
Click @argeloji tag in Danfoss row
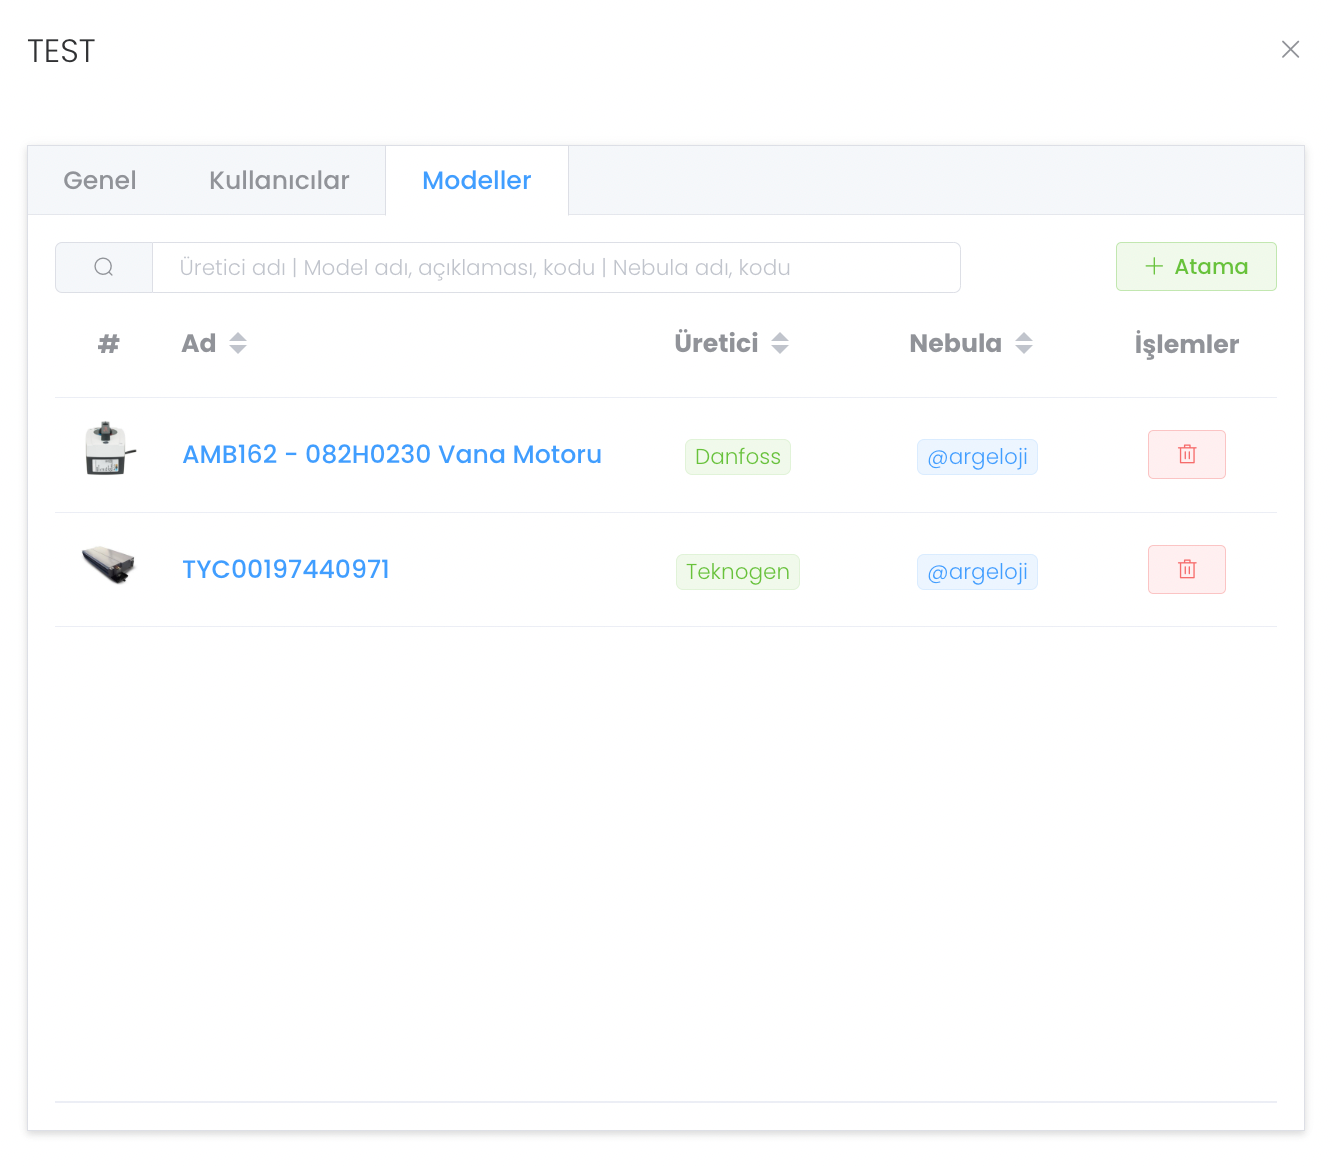point(977,457)
